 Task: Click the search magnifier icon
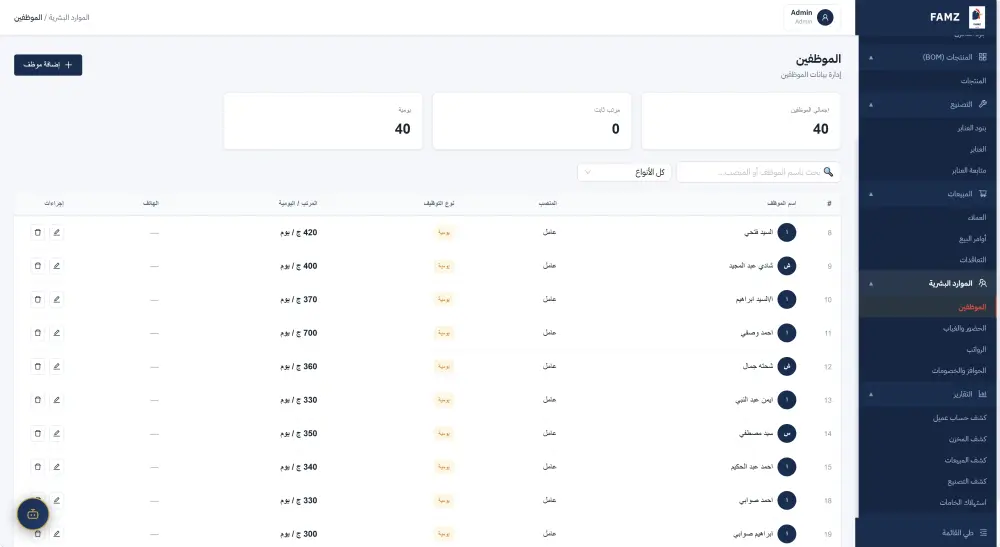828,171
